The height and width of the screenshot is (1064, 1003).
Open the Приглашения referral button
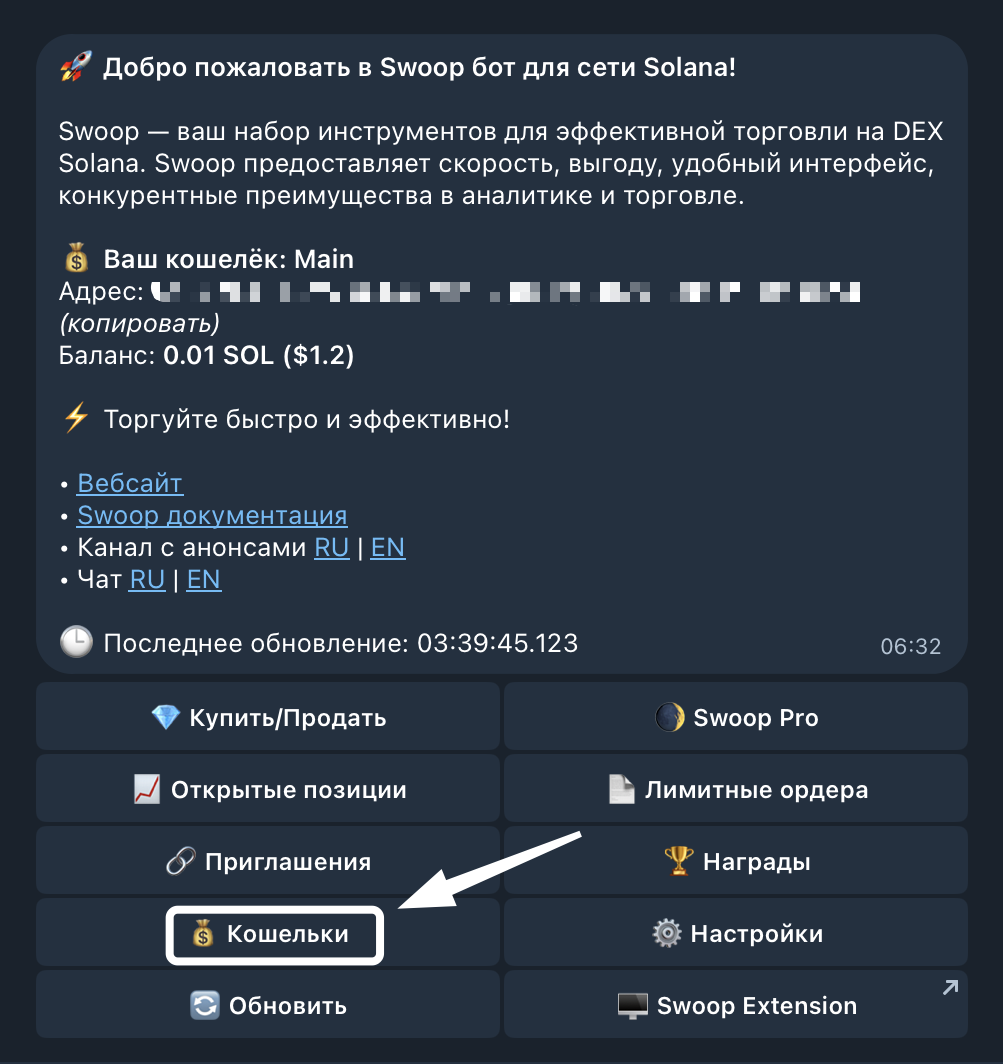coord(268,861)
